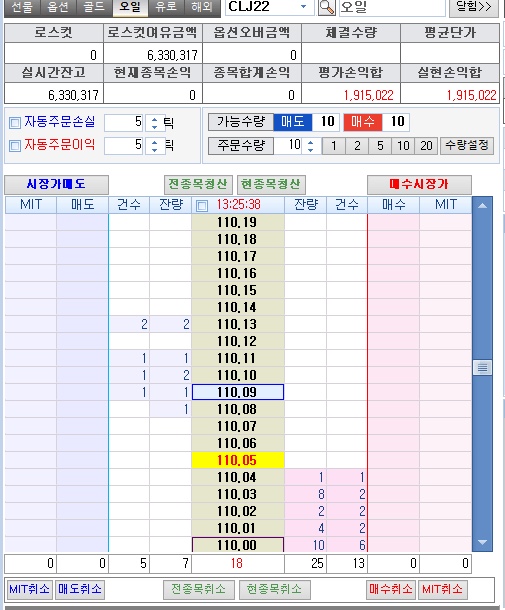The image size is (505, 610).
Task: Increase the 주문수량 order quantity stepper
Action: (310, 142)
